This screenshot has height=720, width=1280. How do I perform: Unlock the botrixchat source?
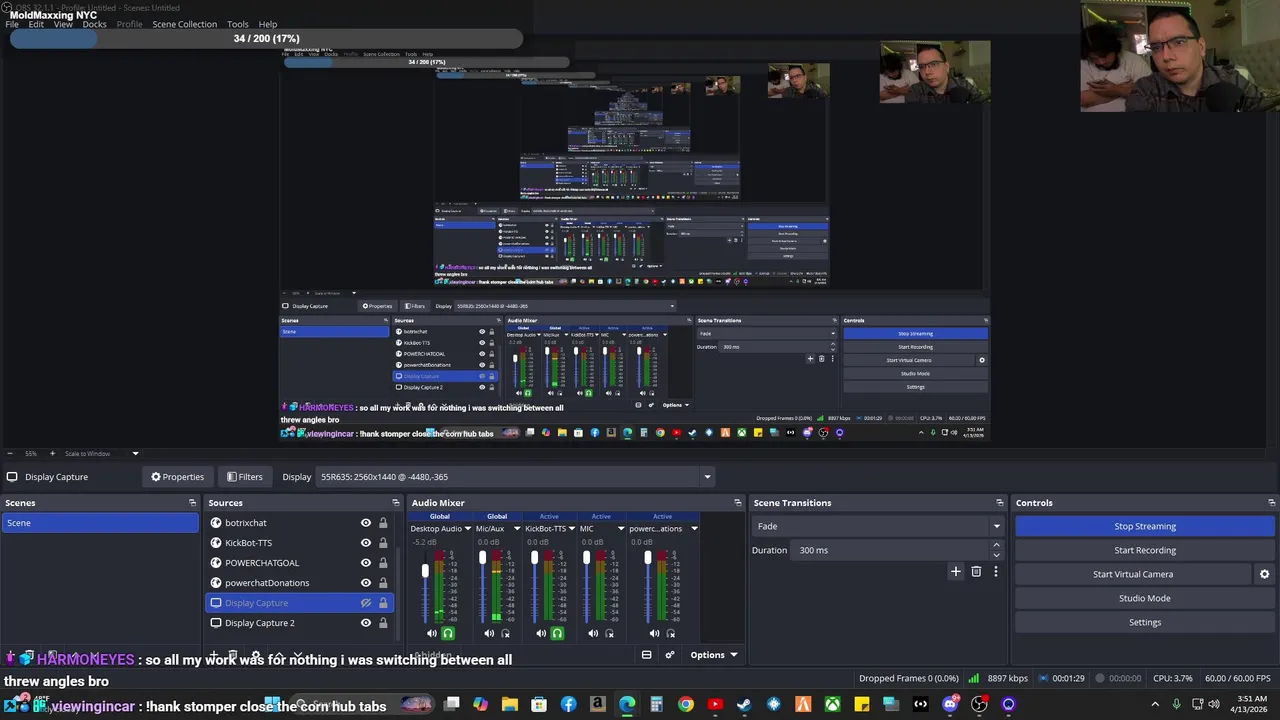pos(383,523)
